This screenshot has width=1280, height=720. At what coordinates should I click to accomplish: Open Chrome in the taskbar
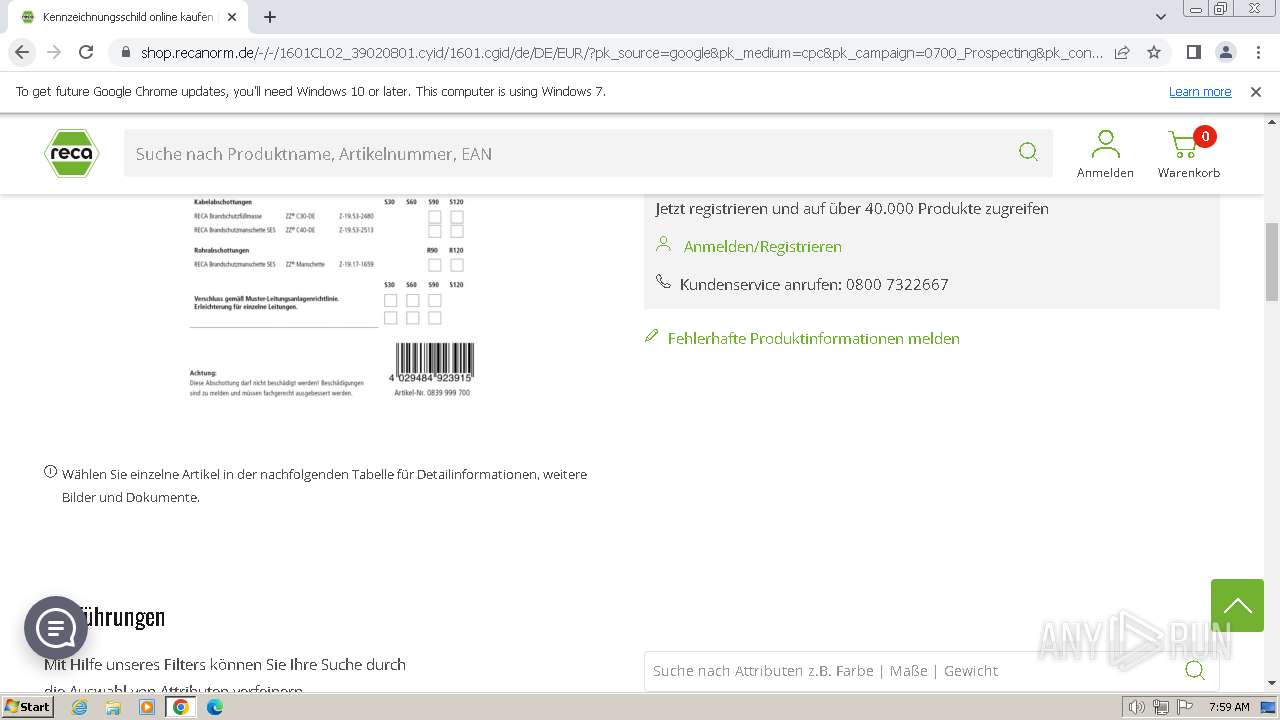181,707
